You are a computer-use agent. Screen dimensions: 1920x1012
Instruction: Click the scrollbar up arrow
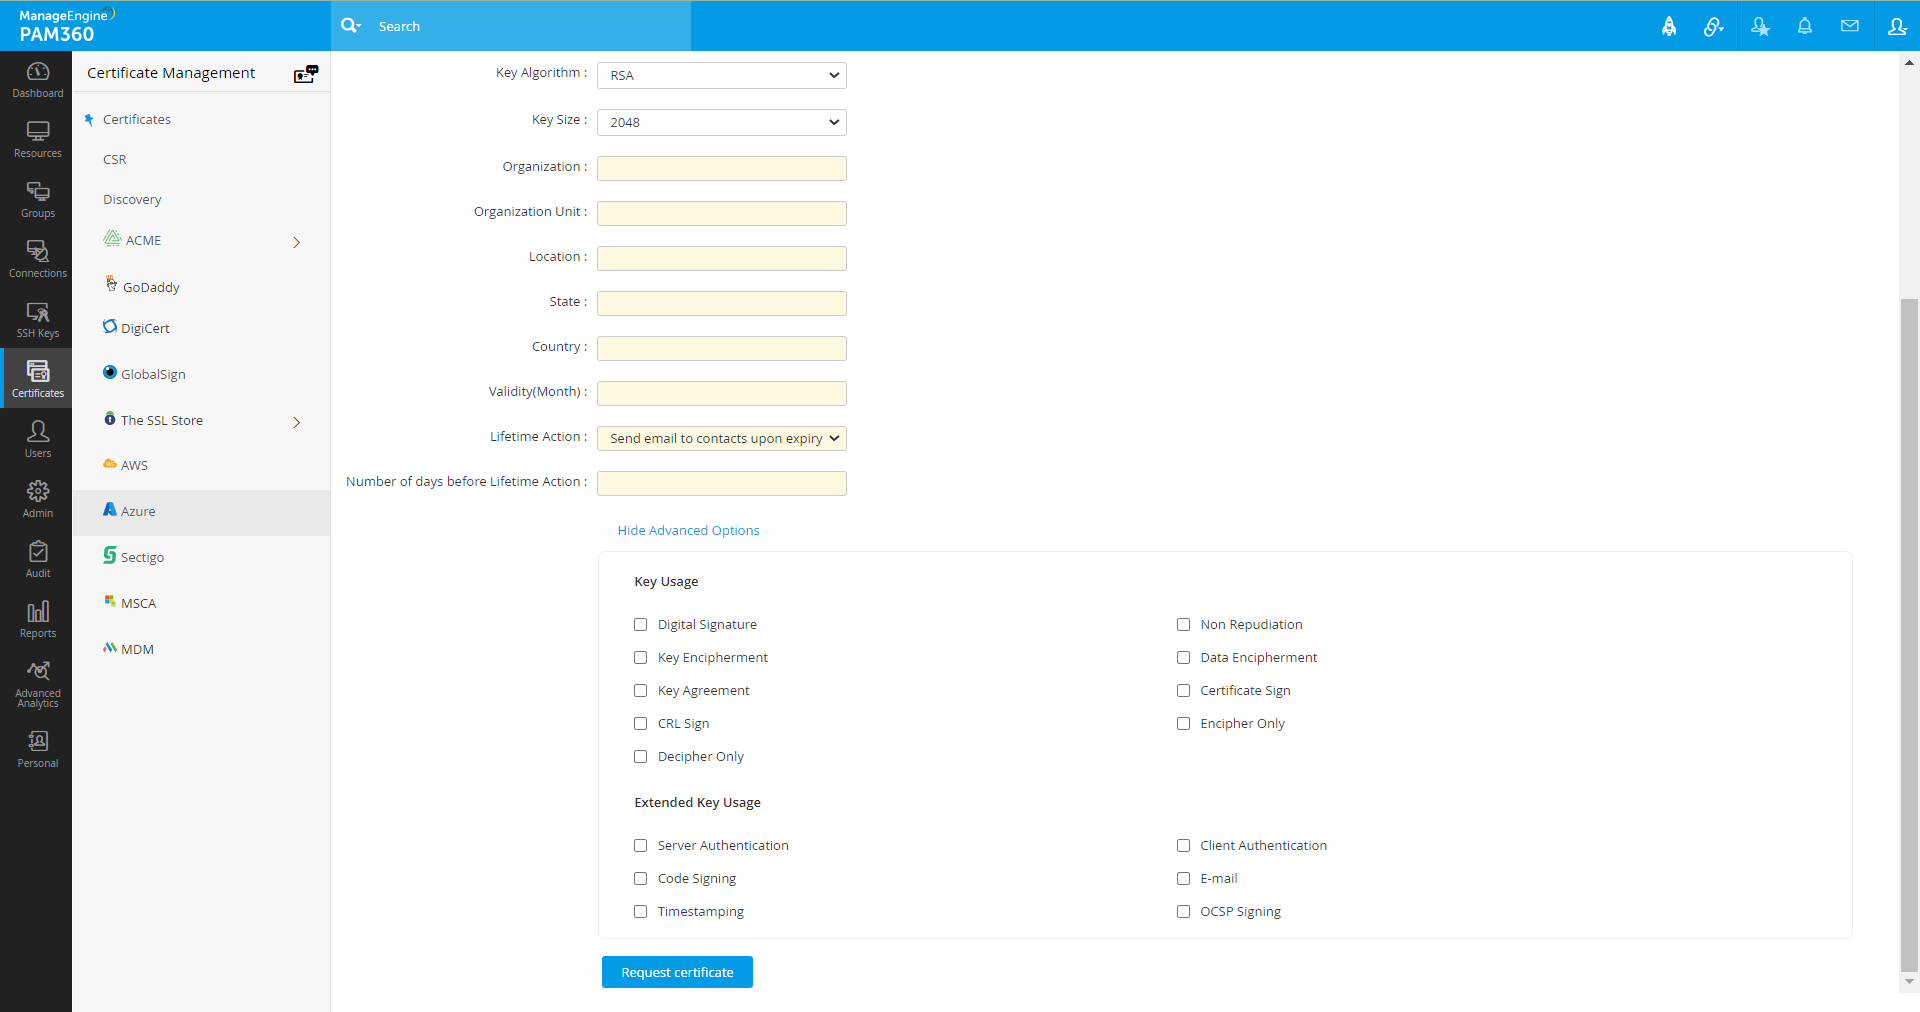(1909, 62)
